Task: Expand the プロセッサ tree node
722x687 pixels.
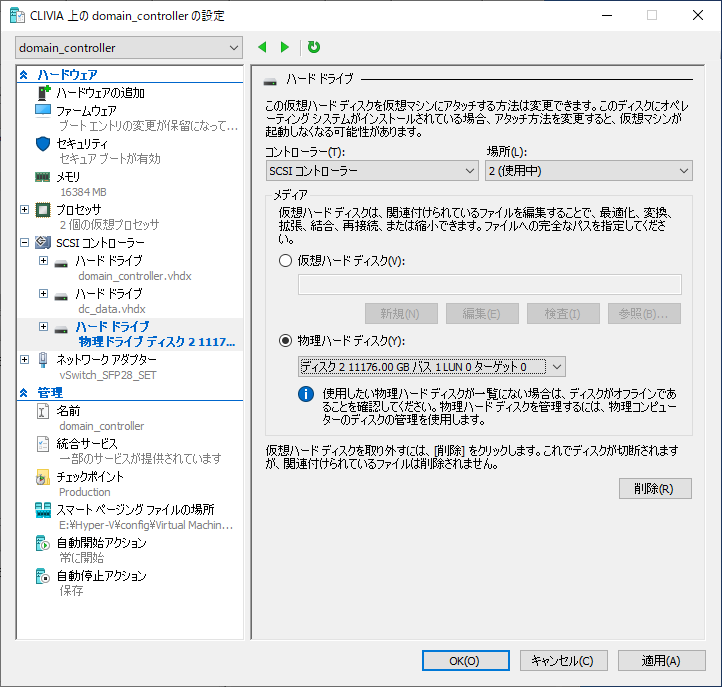Action: [25, 210]
